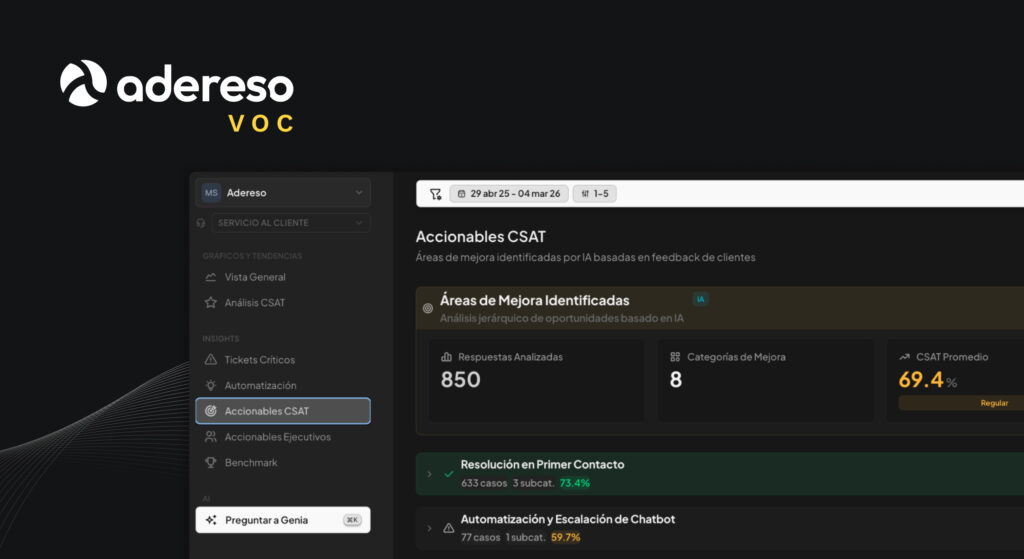Click the star icon next to Análisis CSAT

tap(210, 303)
